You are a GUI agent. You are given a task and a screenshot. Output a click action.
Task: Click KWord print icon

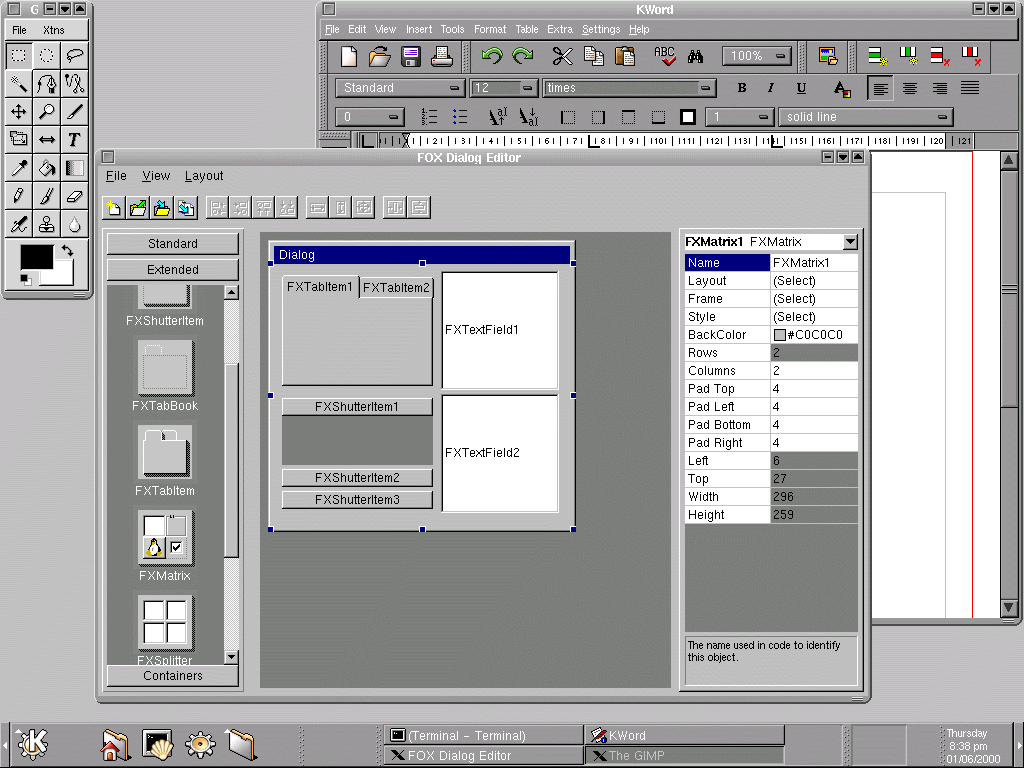click(442, 57)
